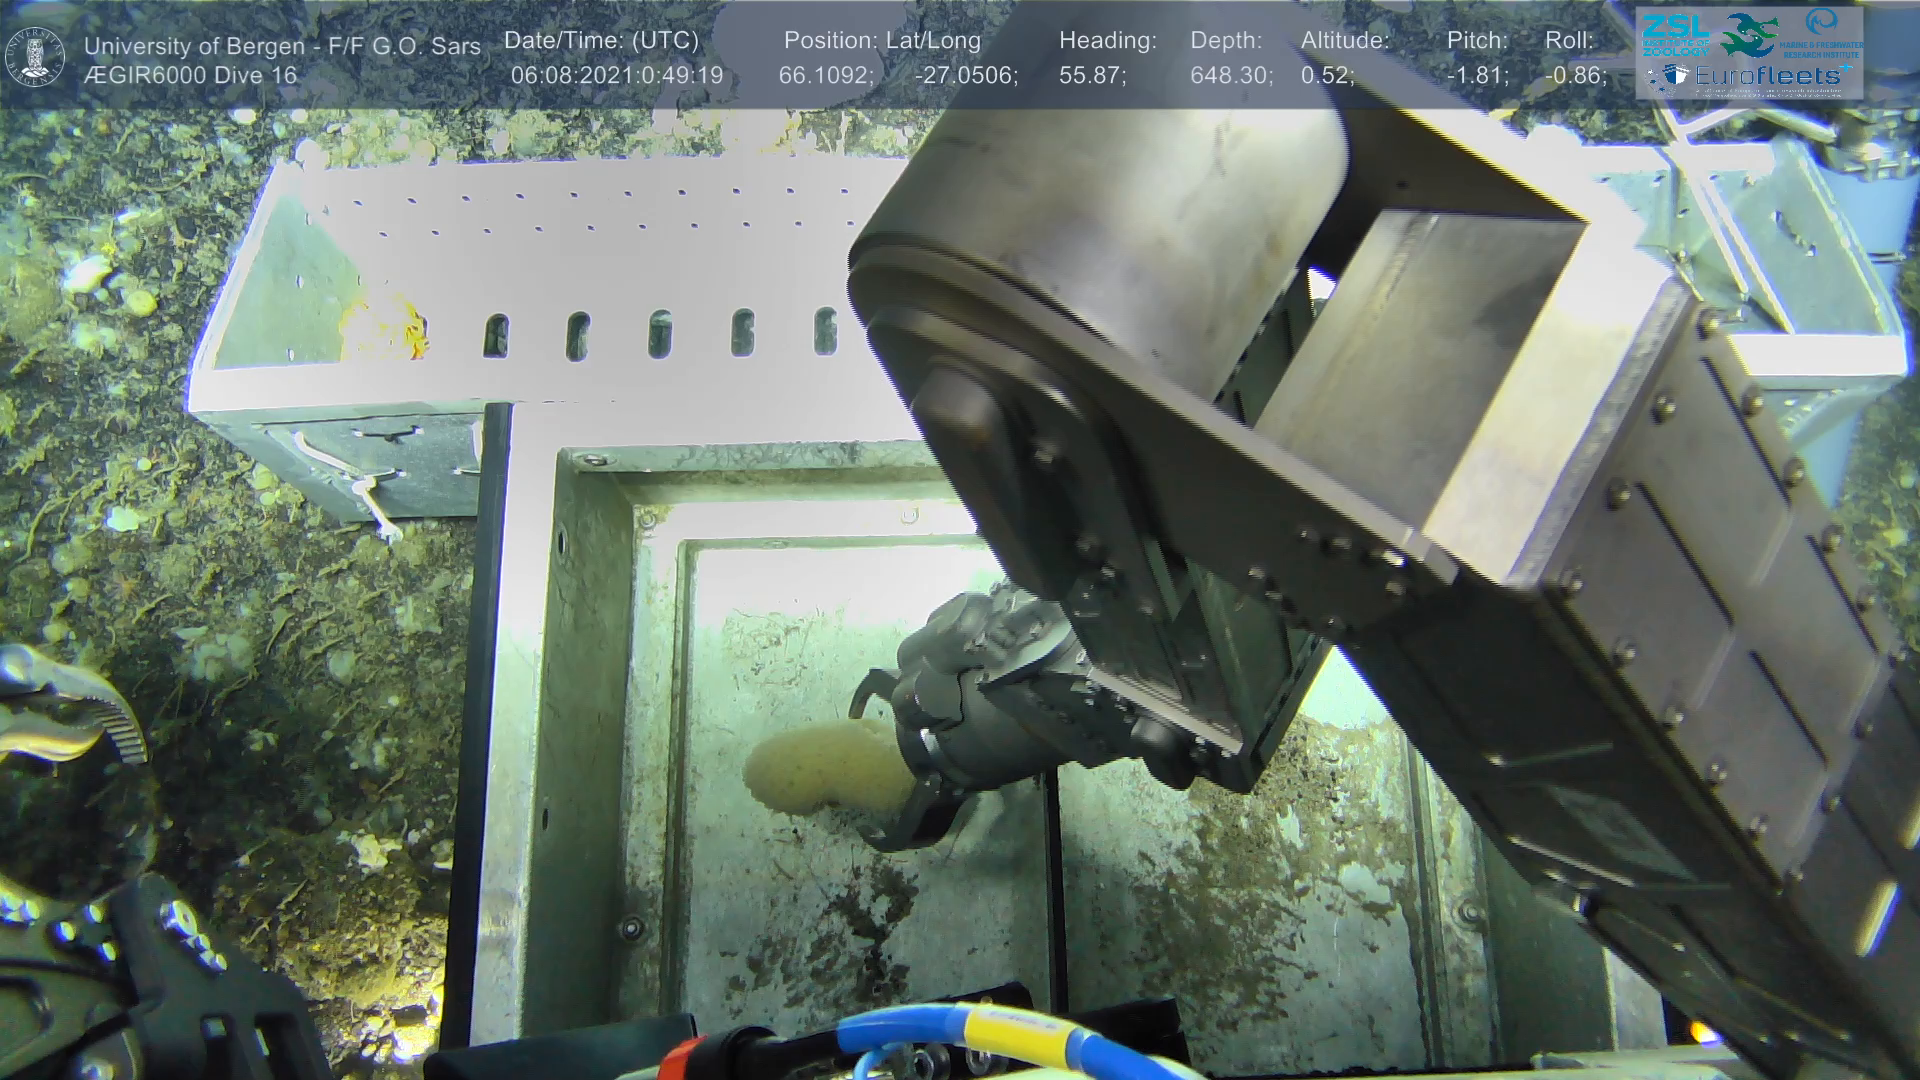Click the Depth value 648.30
The width and height of the screenshot is (1920, 1080).
click(x=1231, y=76)
